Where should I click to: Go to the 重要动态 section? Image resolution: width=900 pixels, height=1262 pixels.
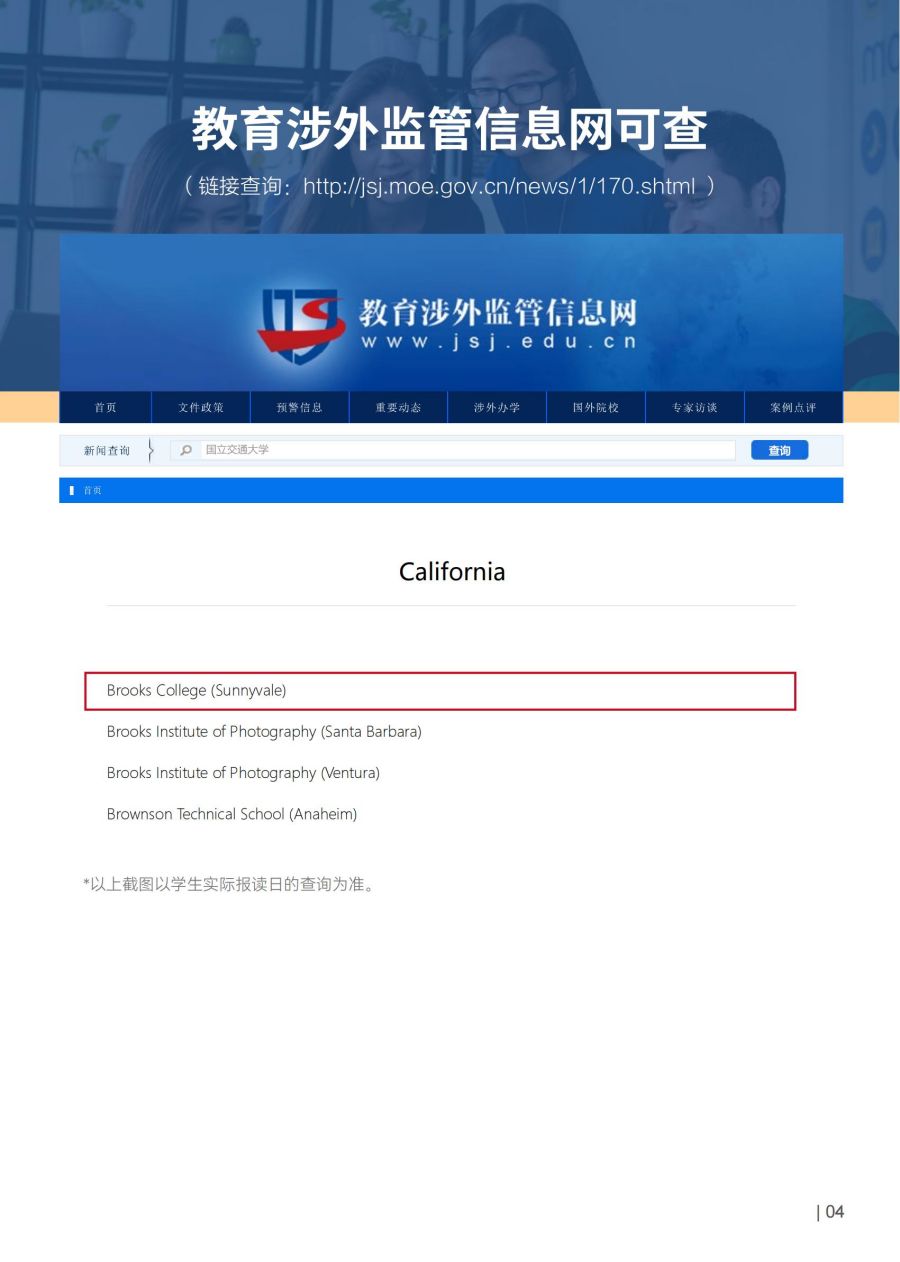[x=398, y=408]
